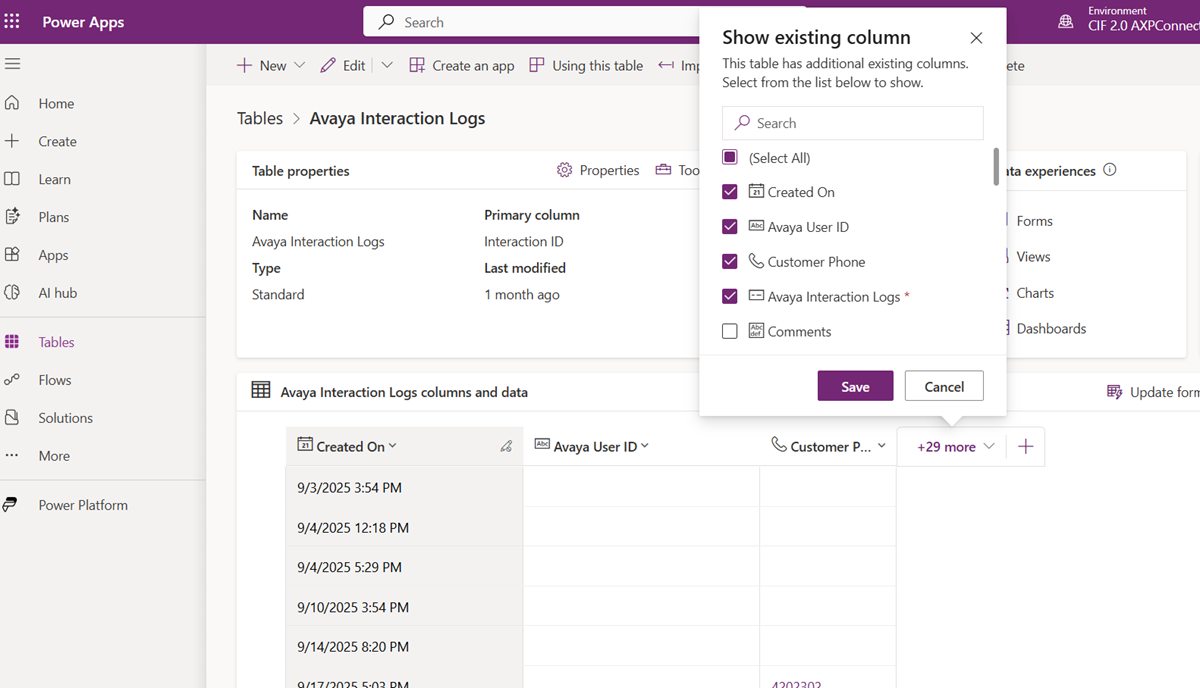This screenshot has width=1200, height=688.
Task: Open the Avaya User ID column dropdown
Action: [x=645, y=446]
